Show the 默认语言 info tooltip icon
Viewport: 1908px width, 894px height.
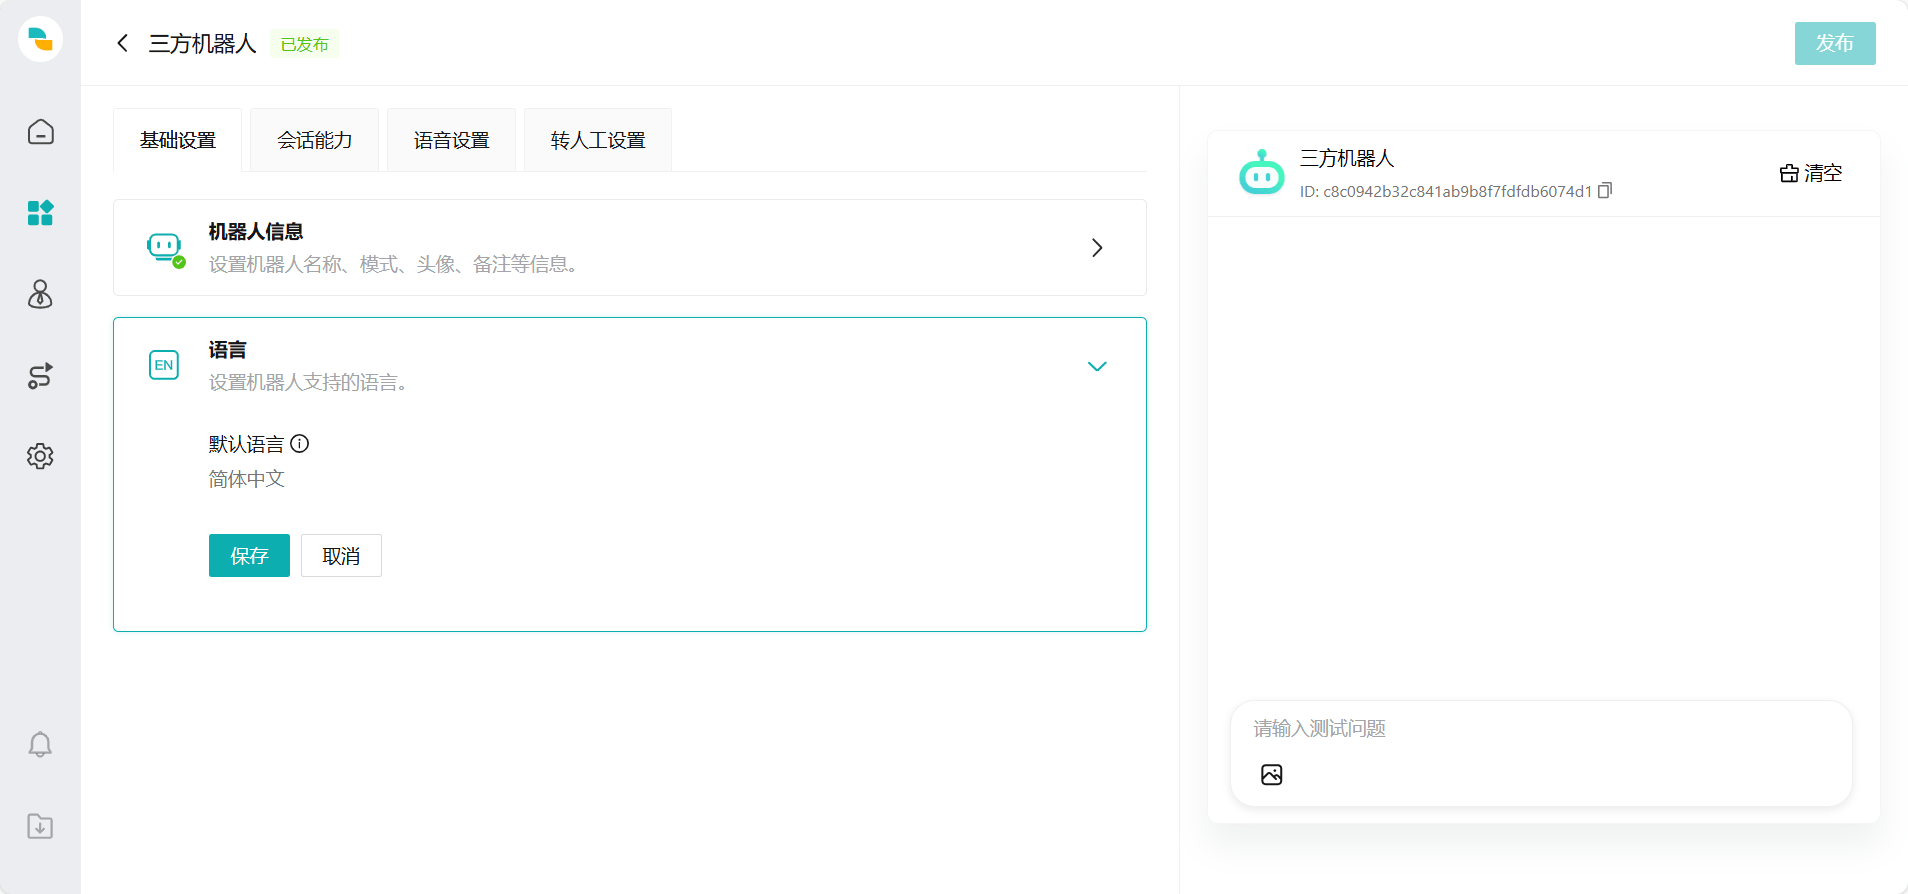(300, 444)
